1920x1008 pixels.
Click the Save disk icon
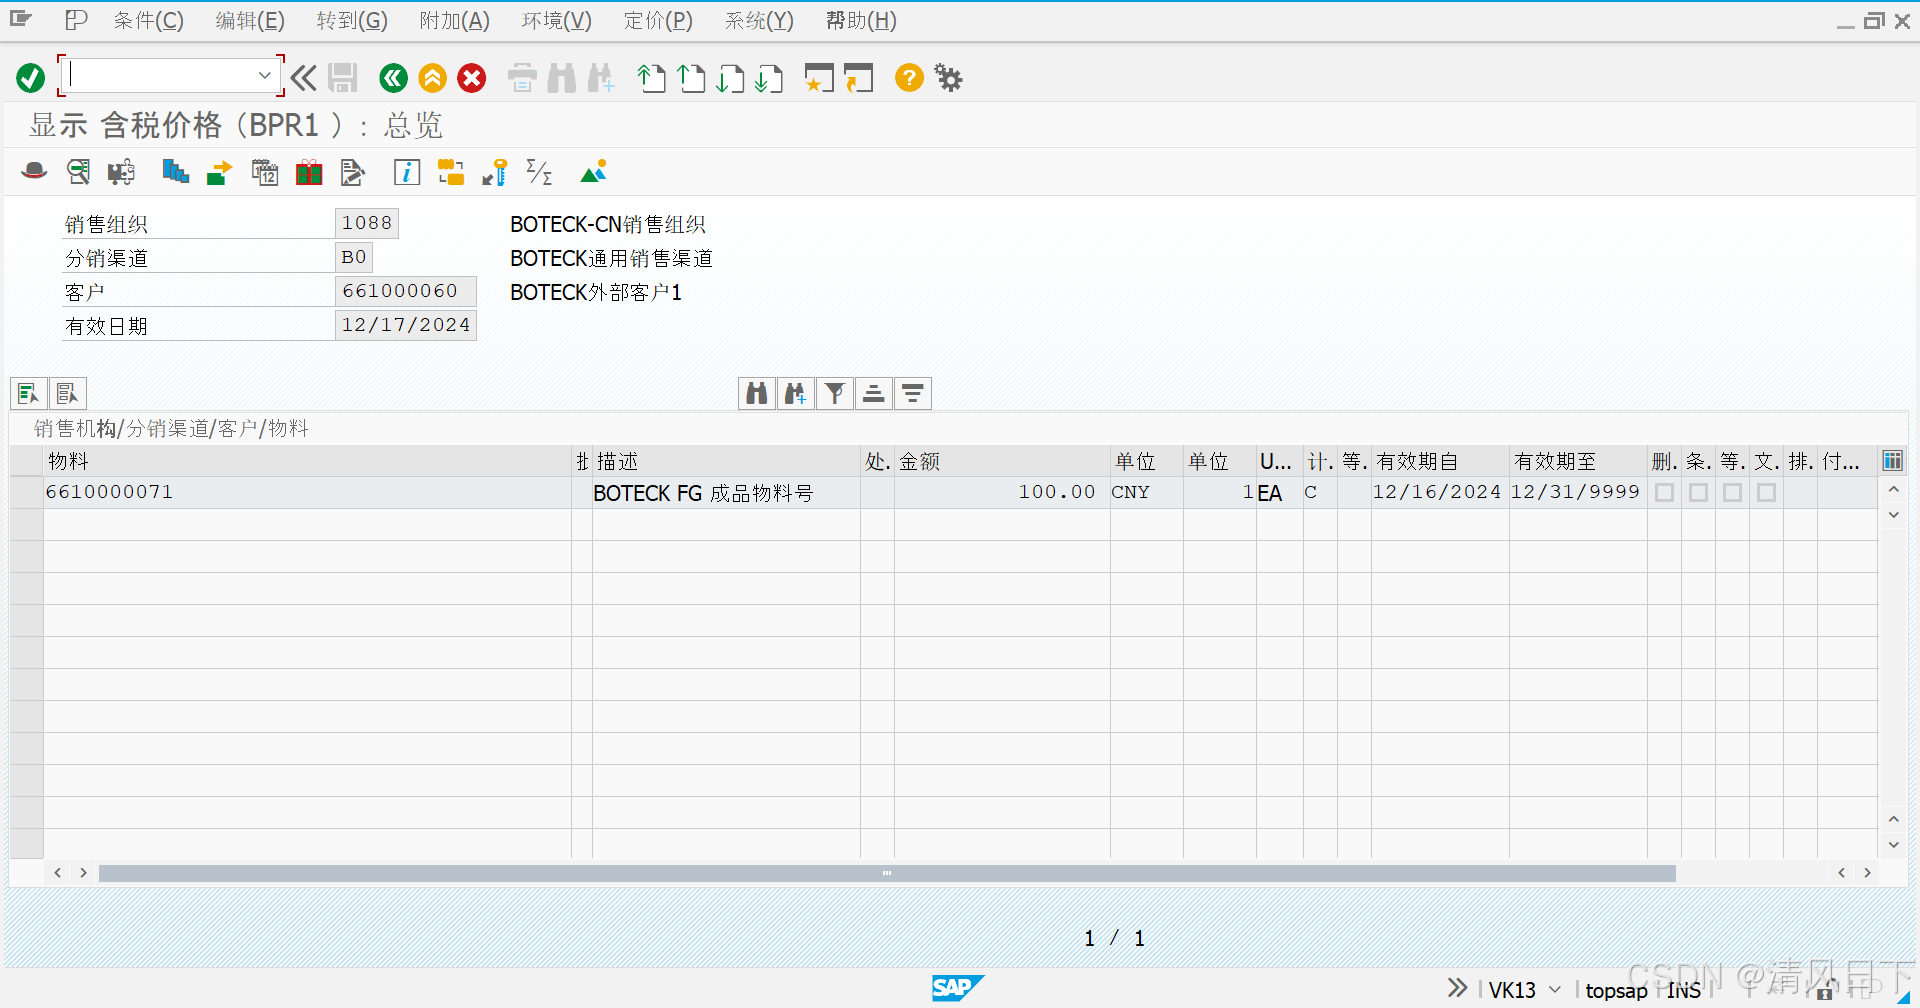click(343, 77)
